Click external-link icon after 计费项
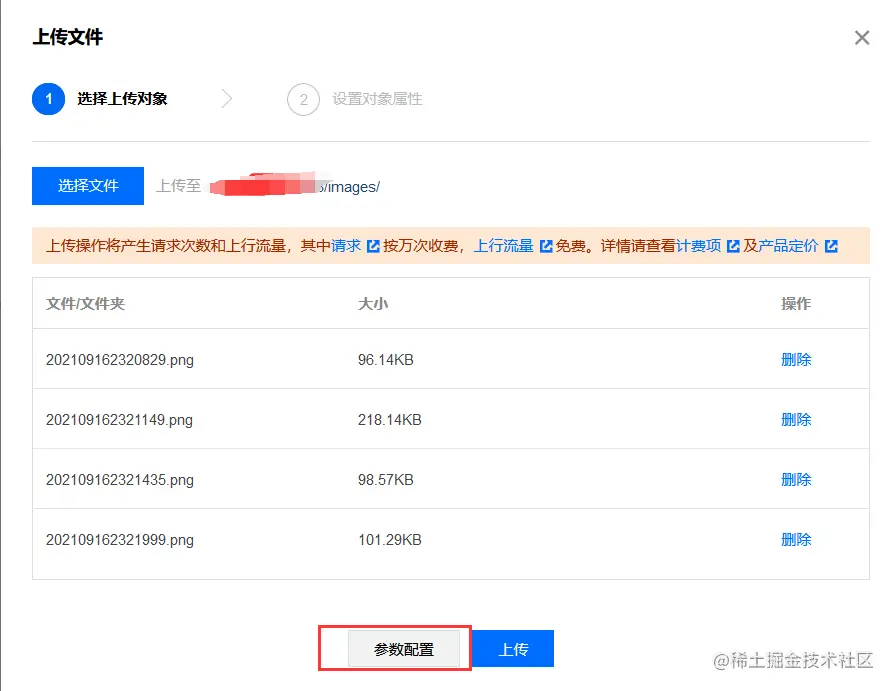The height and width of the screenshot is (691, 894). [x=733, y=246]
